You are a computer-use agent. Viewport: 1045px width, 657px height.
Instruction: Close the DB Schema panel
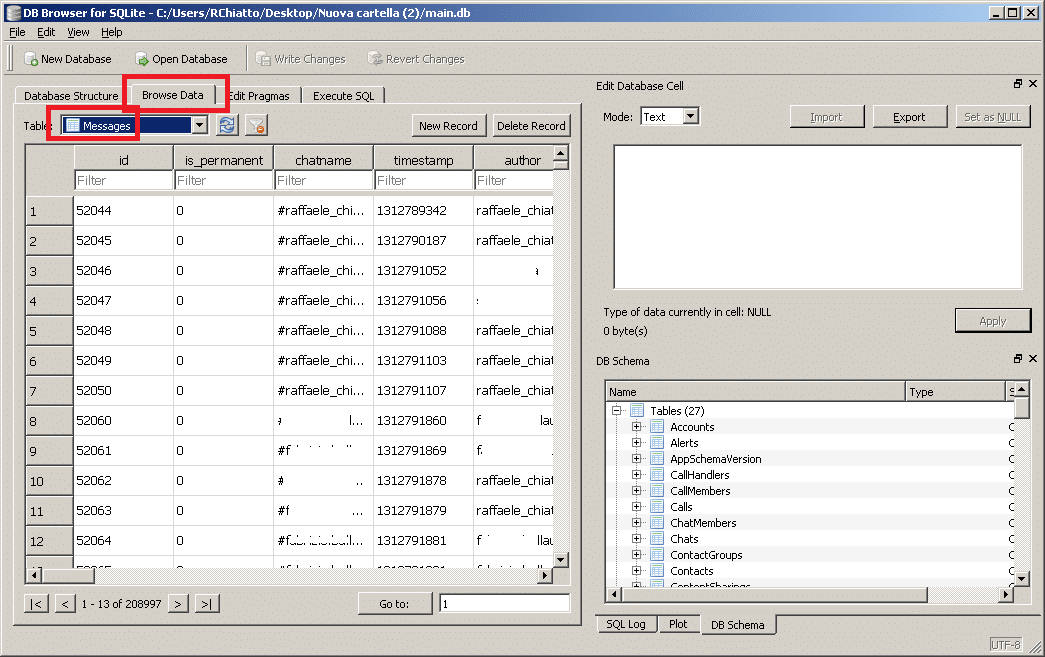pyautogui.click(x=1033, y=359)
